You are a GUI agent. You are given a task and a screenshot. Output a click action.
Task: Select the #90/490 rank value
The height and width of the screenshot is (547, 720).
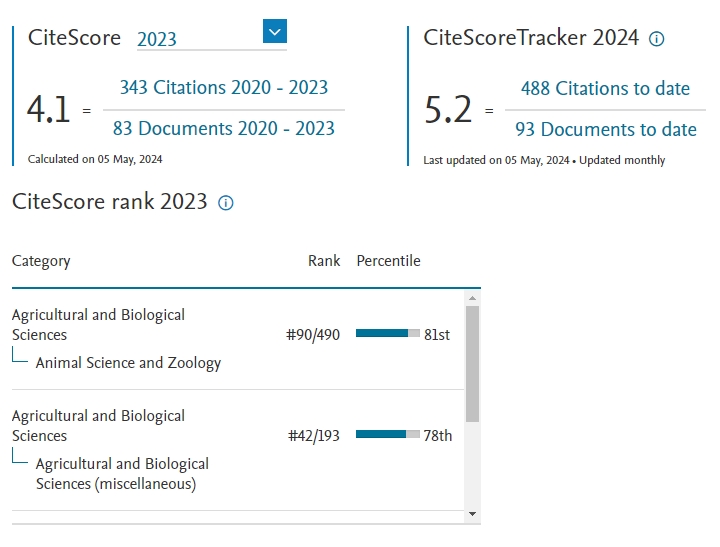[x=313, y=335]
